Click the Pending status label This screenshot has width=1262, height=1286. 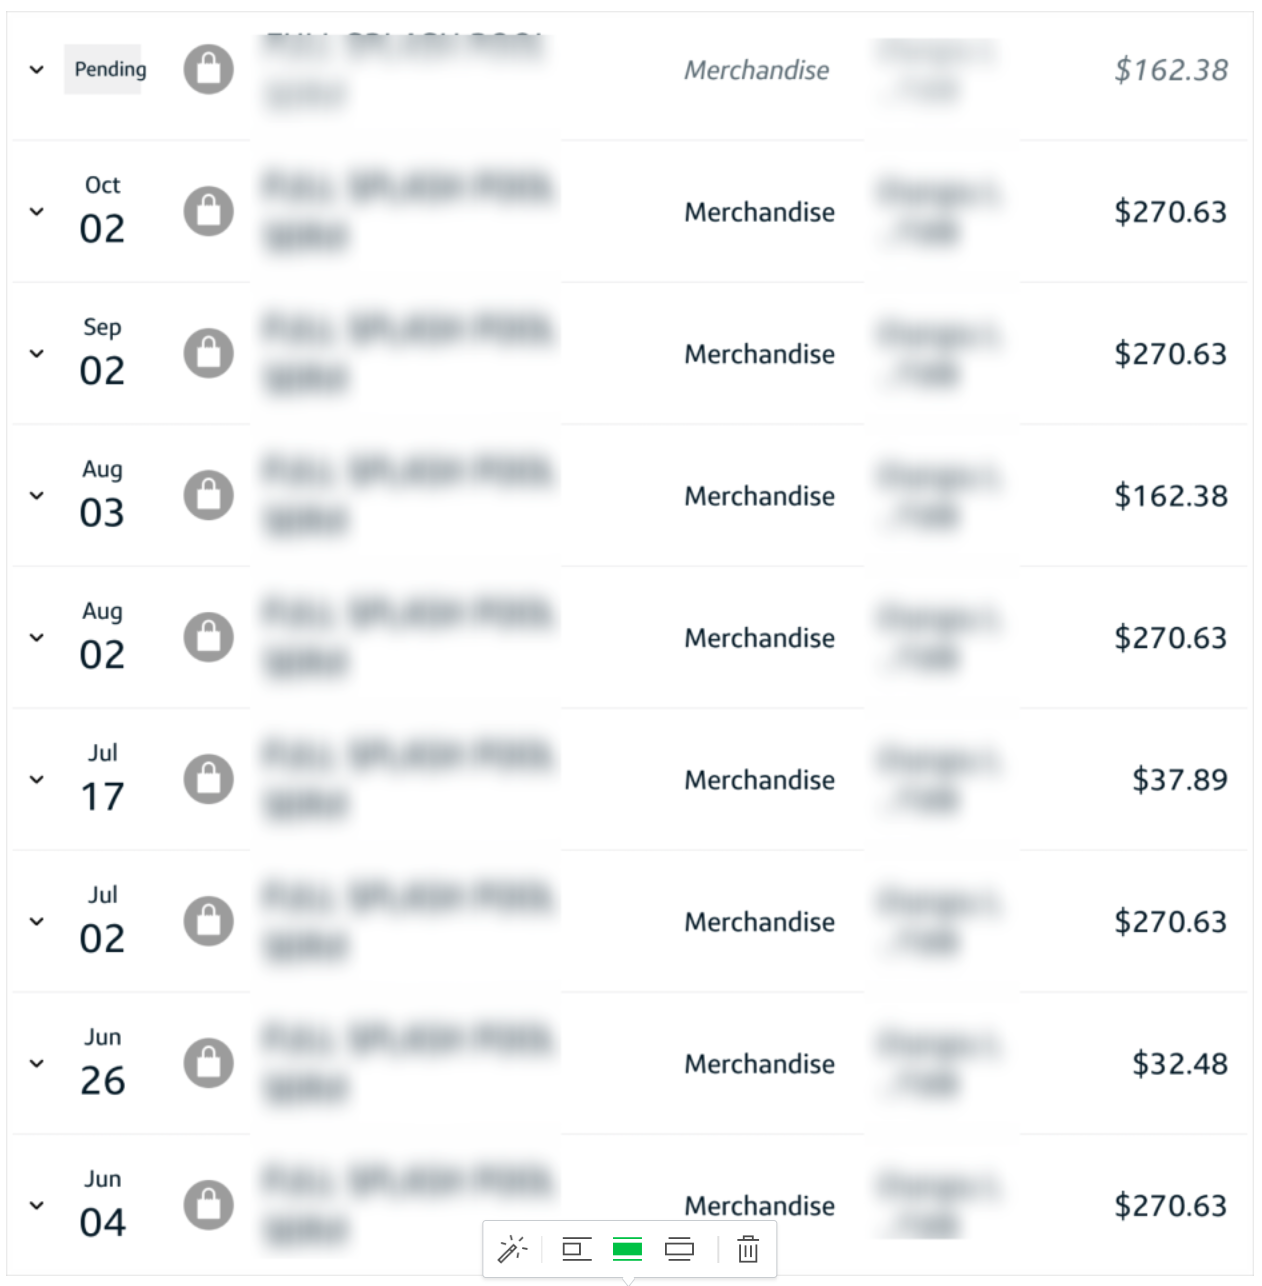110,69
